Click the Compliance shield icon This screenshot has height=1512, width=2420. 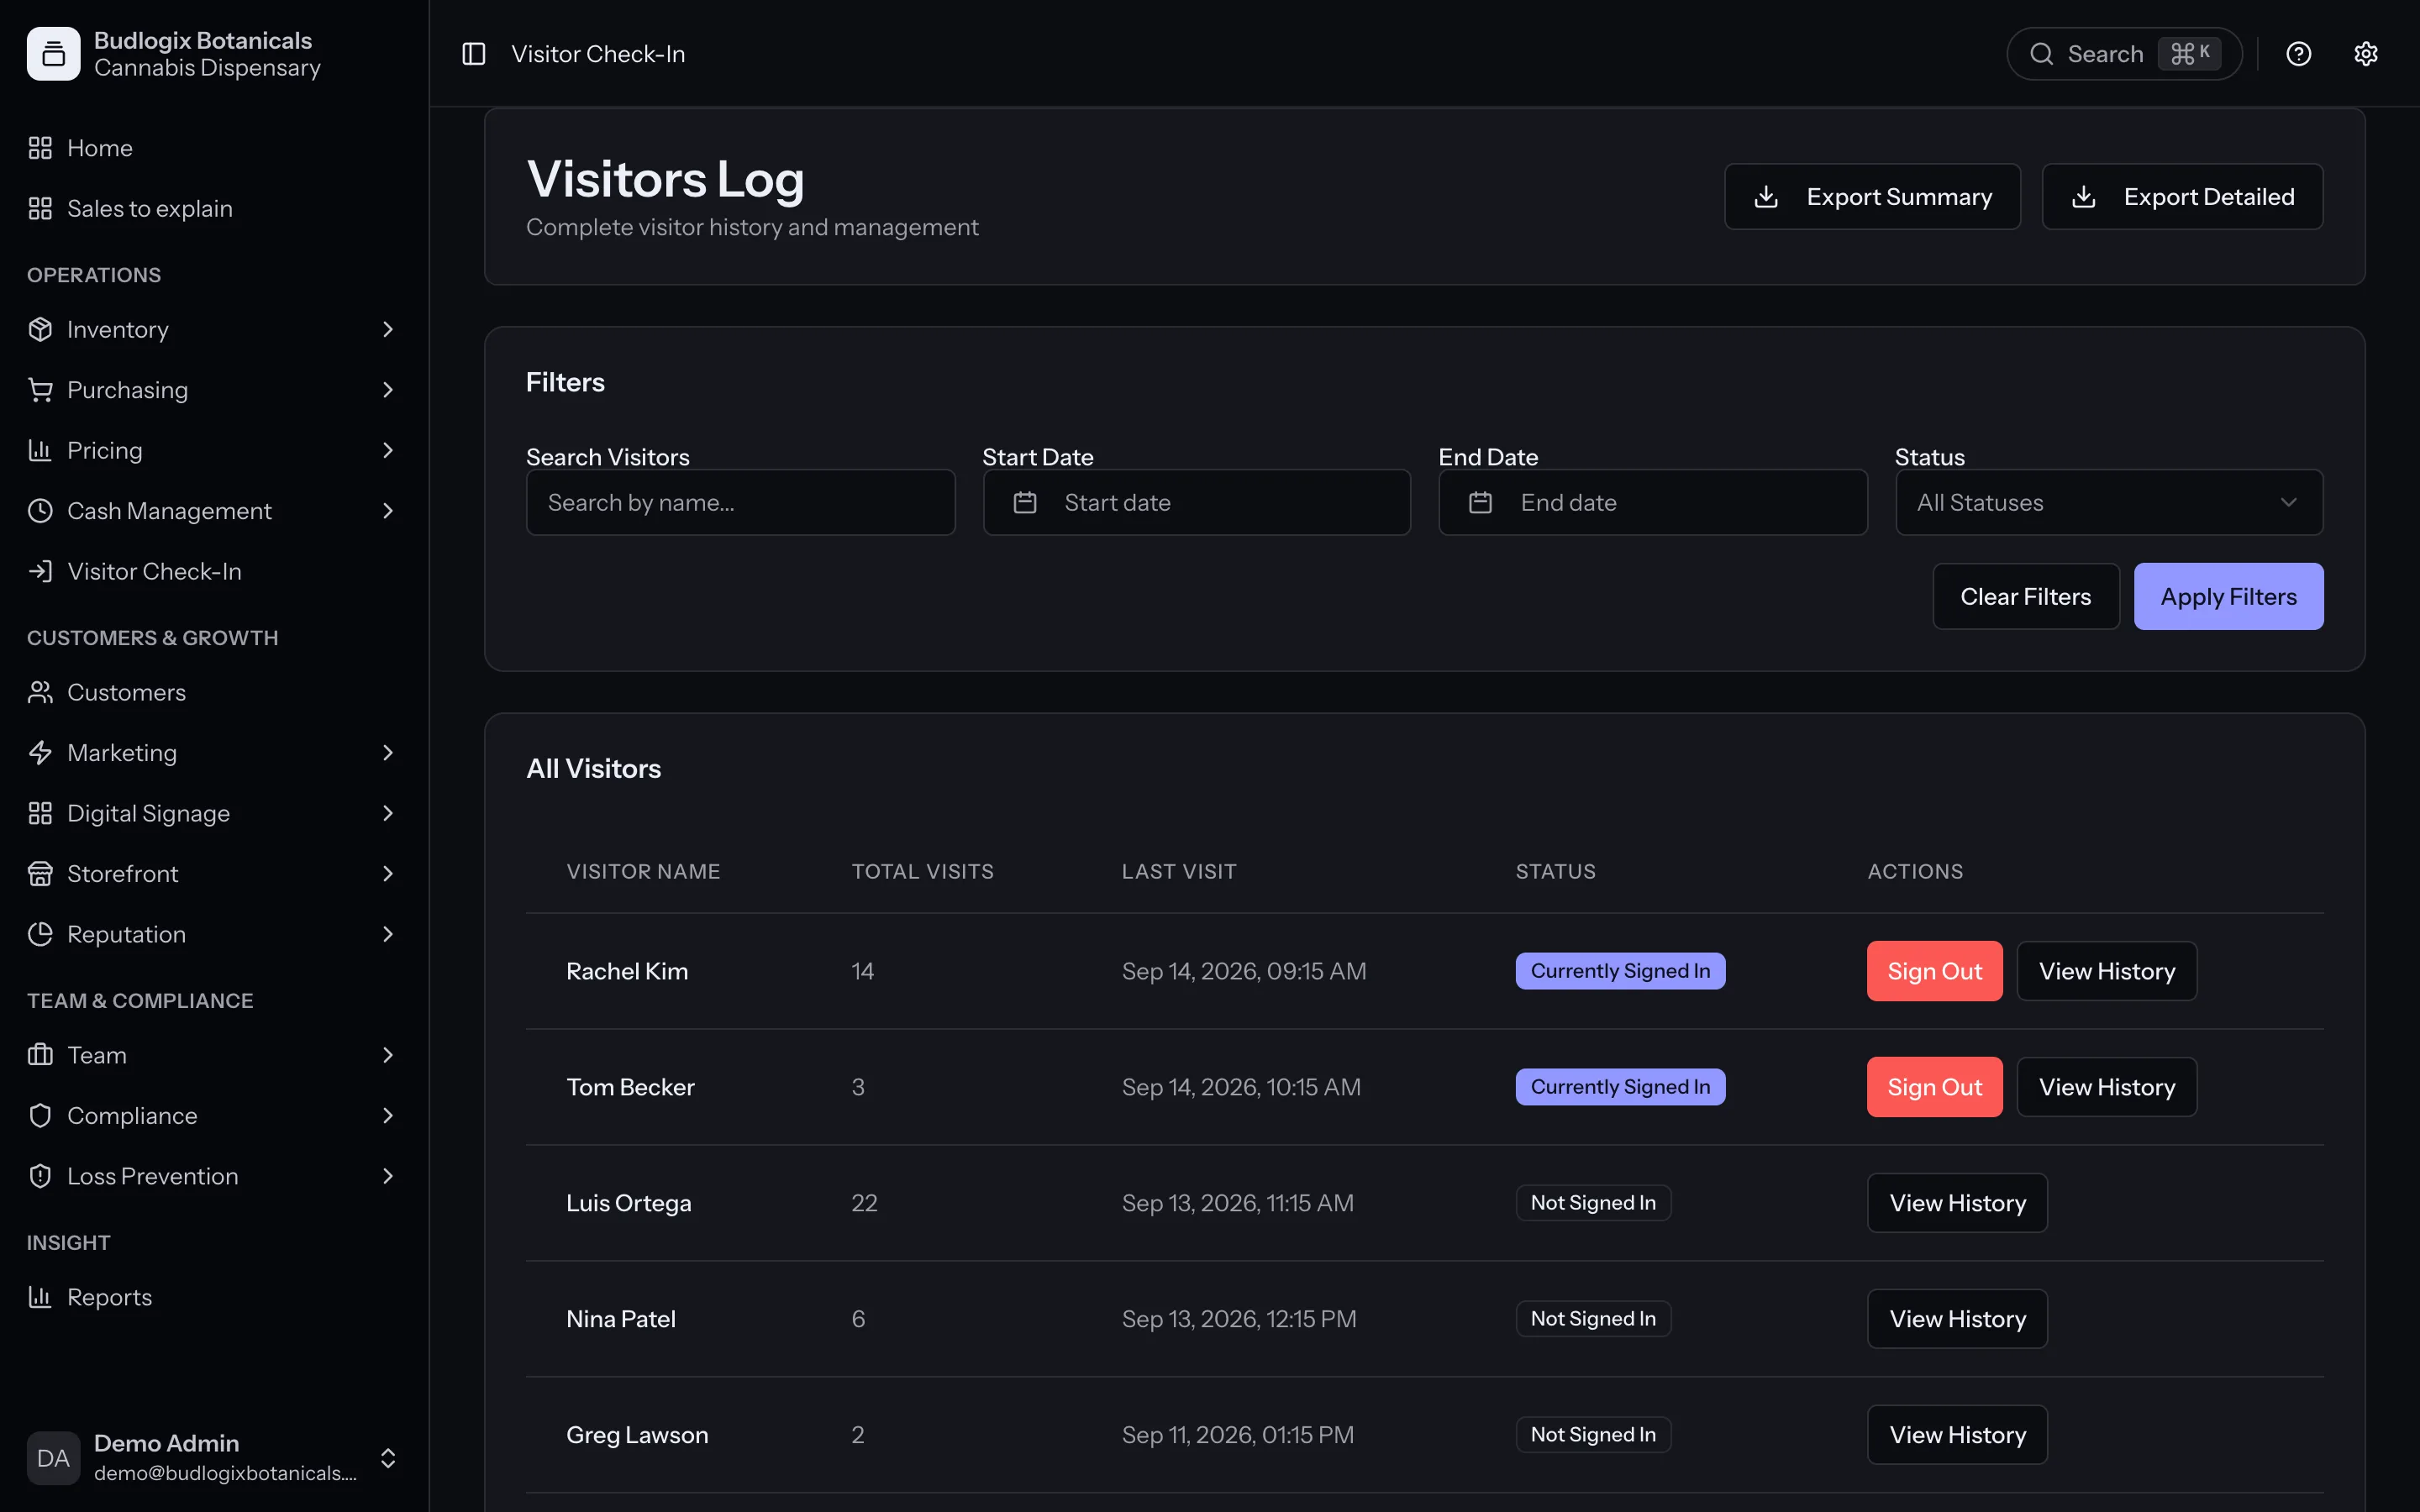coord(40,1116)
